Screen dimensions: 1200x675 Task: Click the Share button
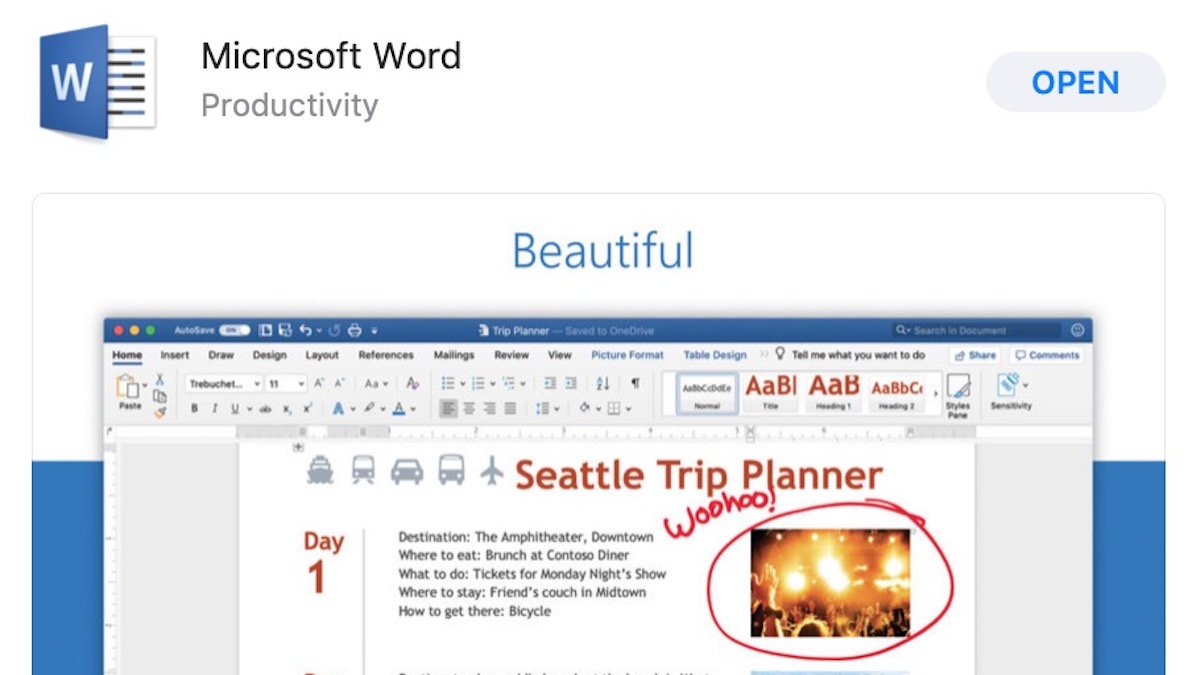975,354
